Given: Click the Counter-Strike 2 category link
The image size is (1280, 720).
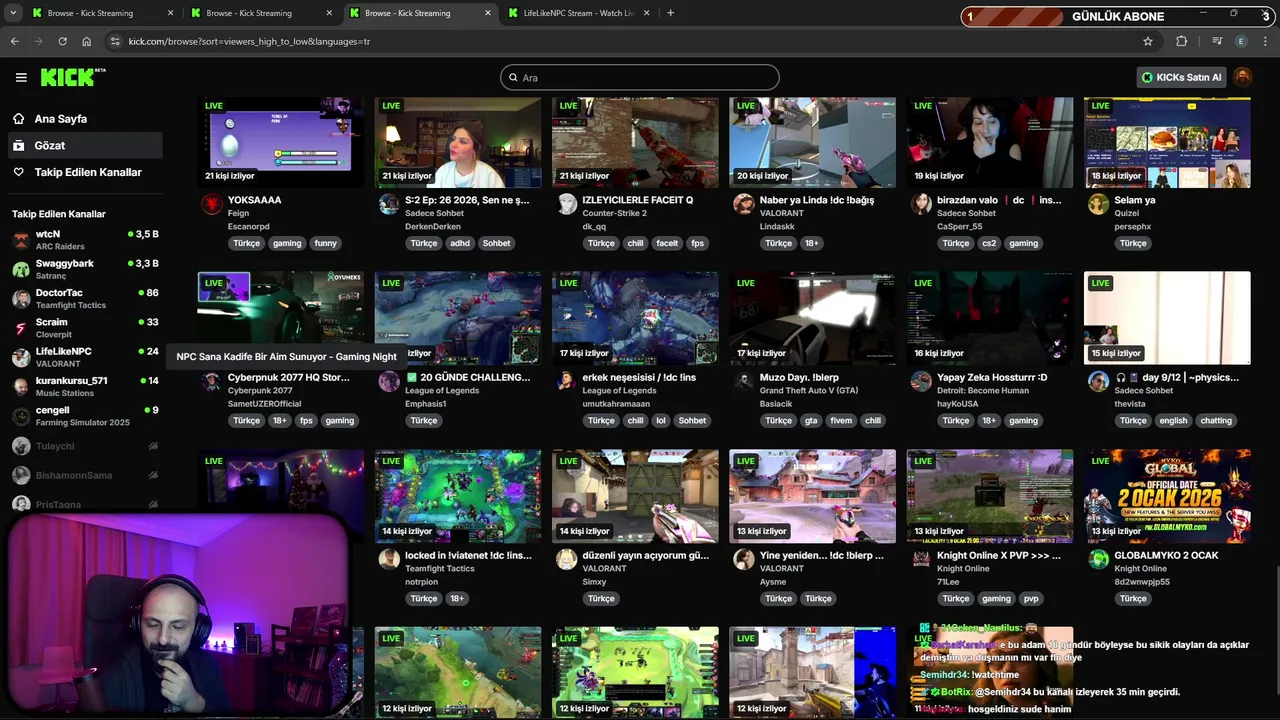Looking at the screenshot, I should coord(614,213).
